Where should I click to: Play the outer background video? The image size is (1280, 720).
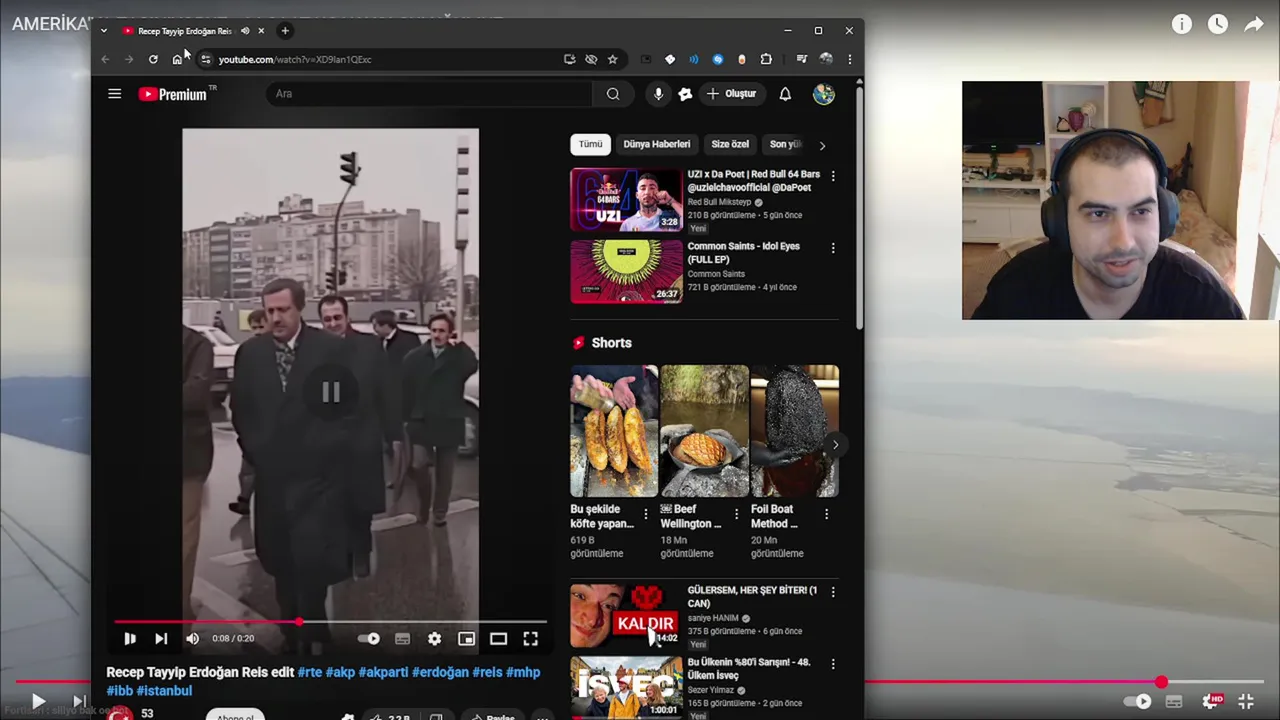(x=37, y=701)
